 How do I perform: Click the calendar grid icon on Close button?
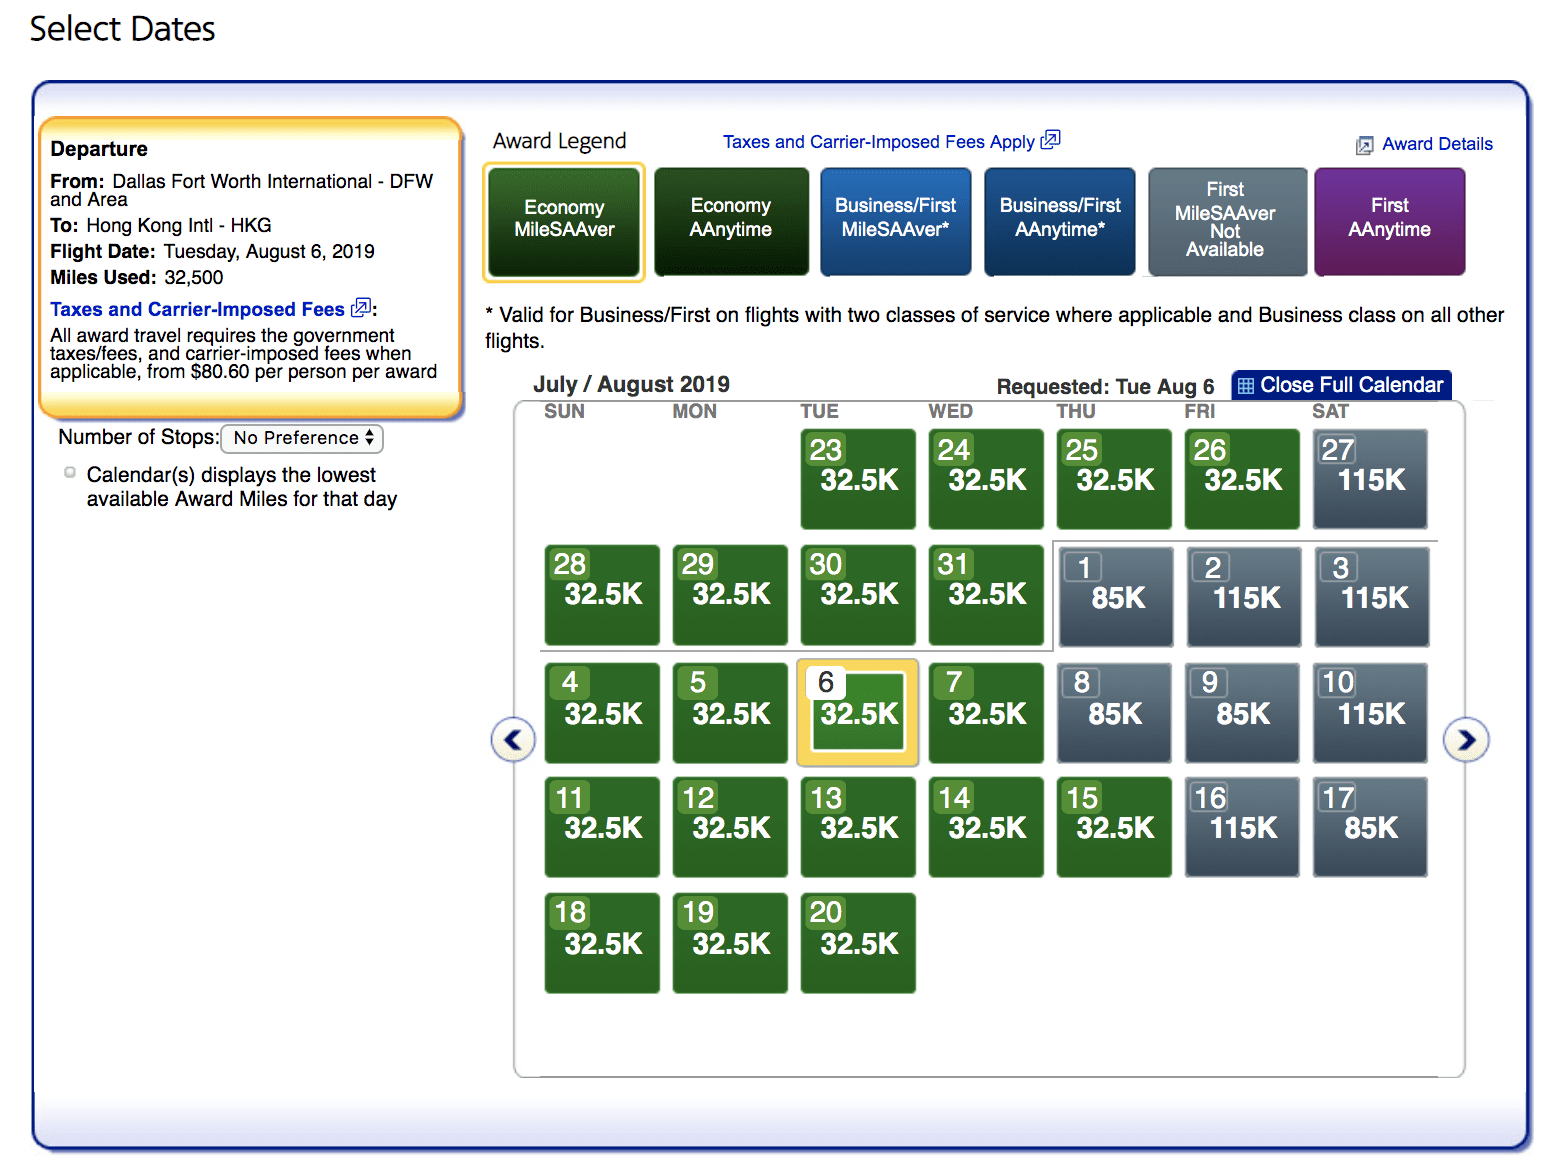click(1246, 386)
